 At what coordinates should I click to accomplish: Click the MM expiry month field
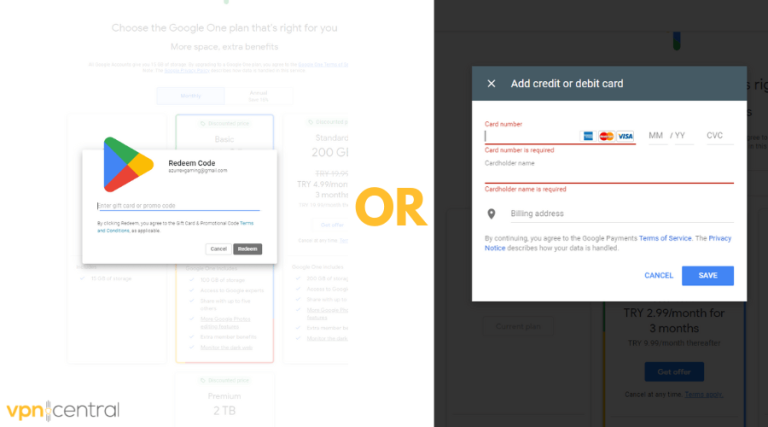coord(656,136)
